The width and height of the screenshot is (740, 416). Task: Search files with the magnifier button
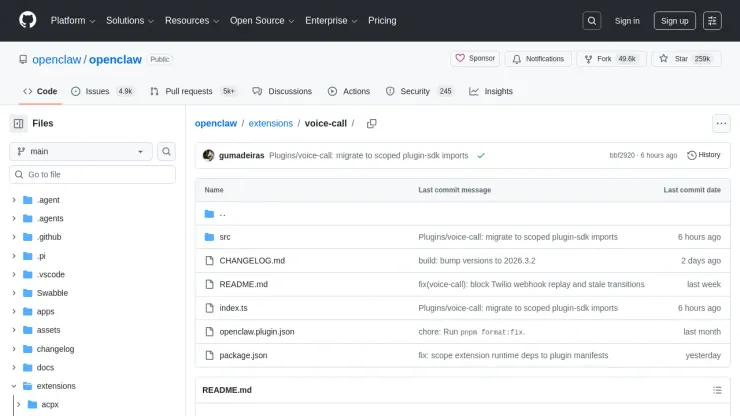click(166, 151)
